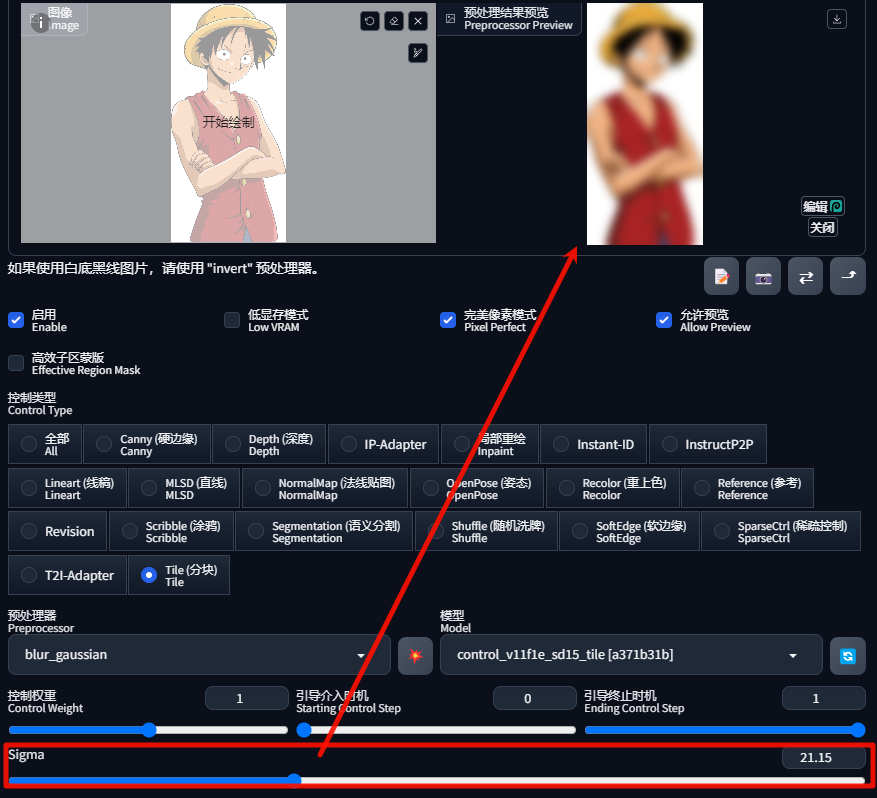
Task: Select the All control type
Action: coord(45,445)
